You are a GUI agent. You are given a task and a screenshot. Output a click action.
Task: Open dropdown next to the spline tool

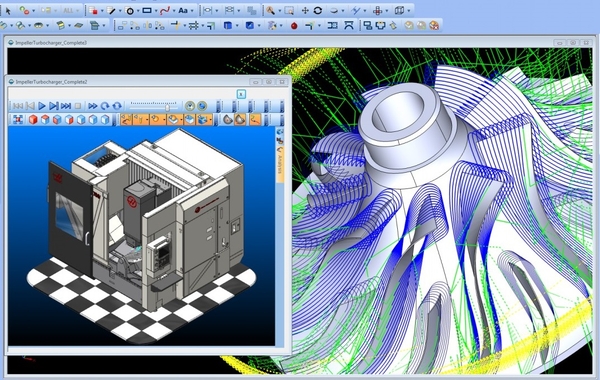click(174, 11)
